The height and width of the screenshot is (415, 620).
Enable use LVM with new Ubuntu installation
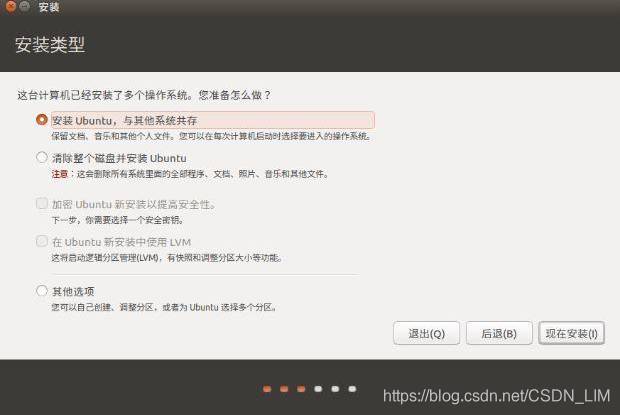pos(42,241)
